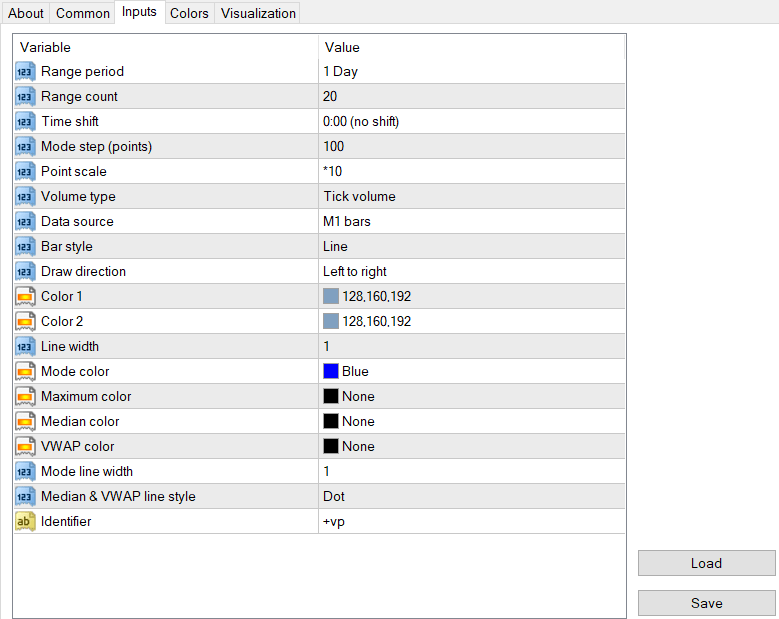Click the Color 1 text '128,160,192'
The height and width of the screenshot is (619, 779).
[x=377, y=297]
